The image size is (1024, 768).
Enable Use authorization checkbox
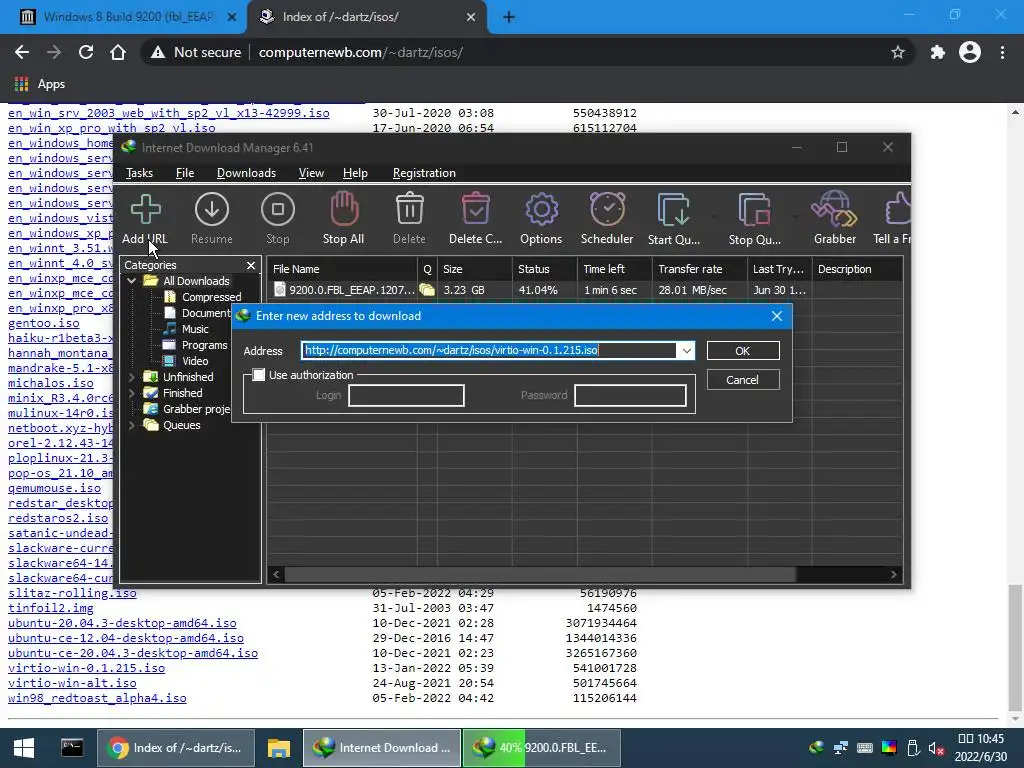point(259,375)
